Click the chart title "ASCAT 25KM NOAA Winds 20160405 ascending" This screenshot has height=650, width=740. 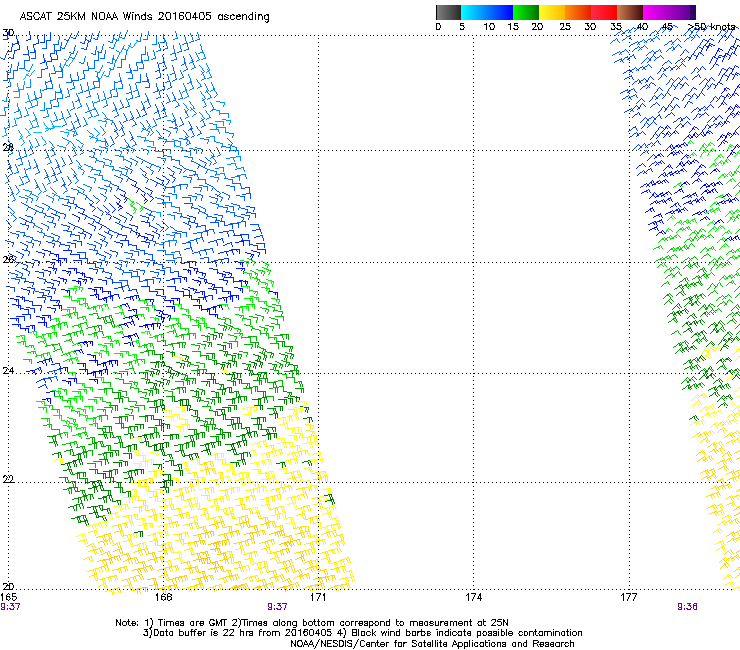(144, 17)
